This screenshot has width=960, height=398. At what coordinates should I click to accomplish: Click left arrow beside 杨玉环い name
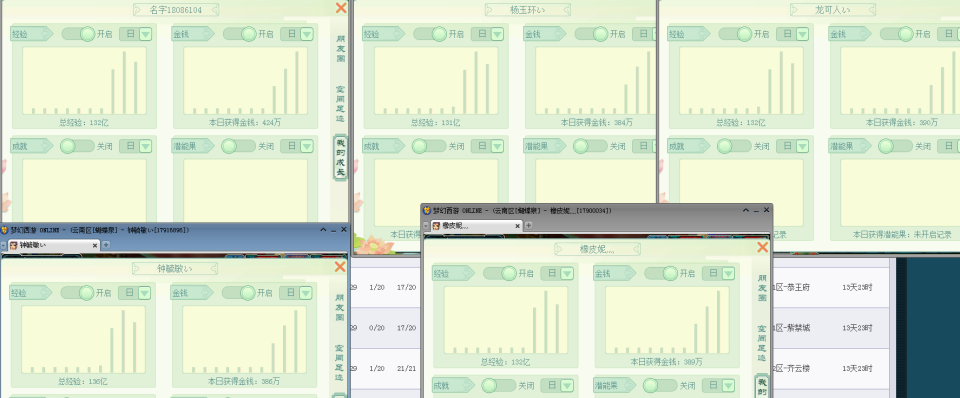pyautogui.click(x=490, y=10)
